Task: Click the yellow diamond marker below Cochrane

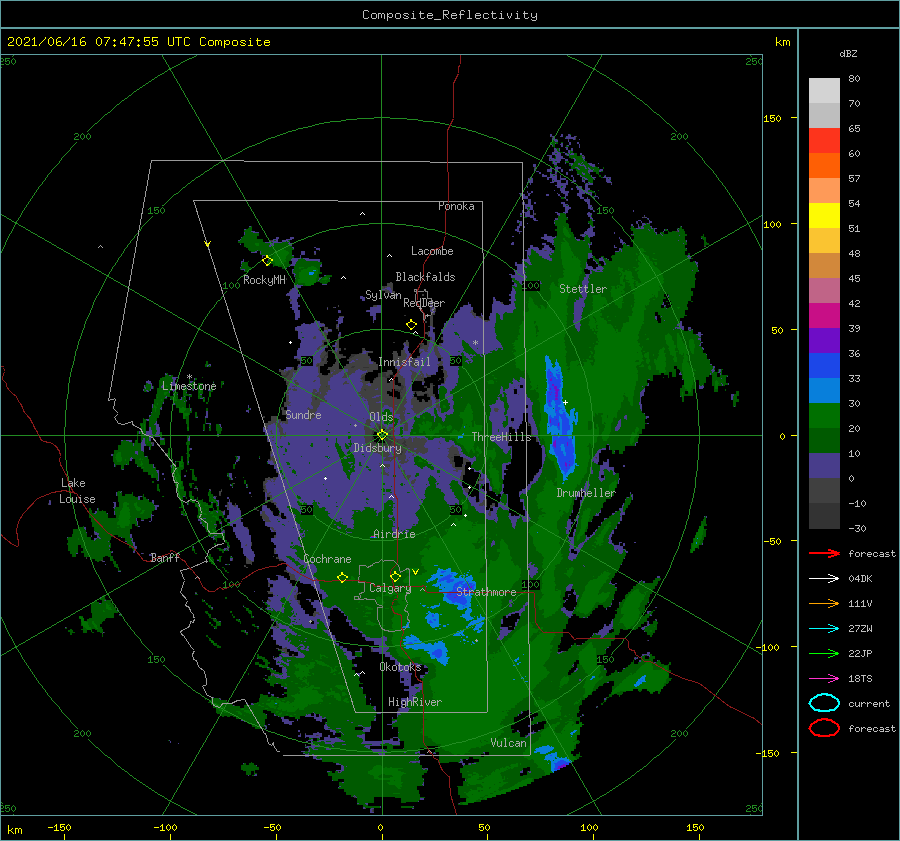Action: coord(342,577)
